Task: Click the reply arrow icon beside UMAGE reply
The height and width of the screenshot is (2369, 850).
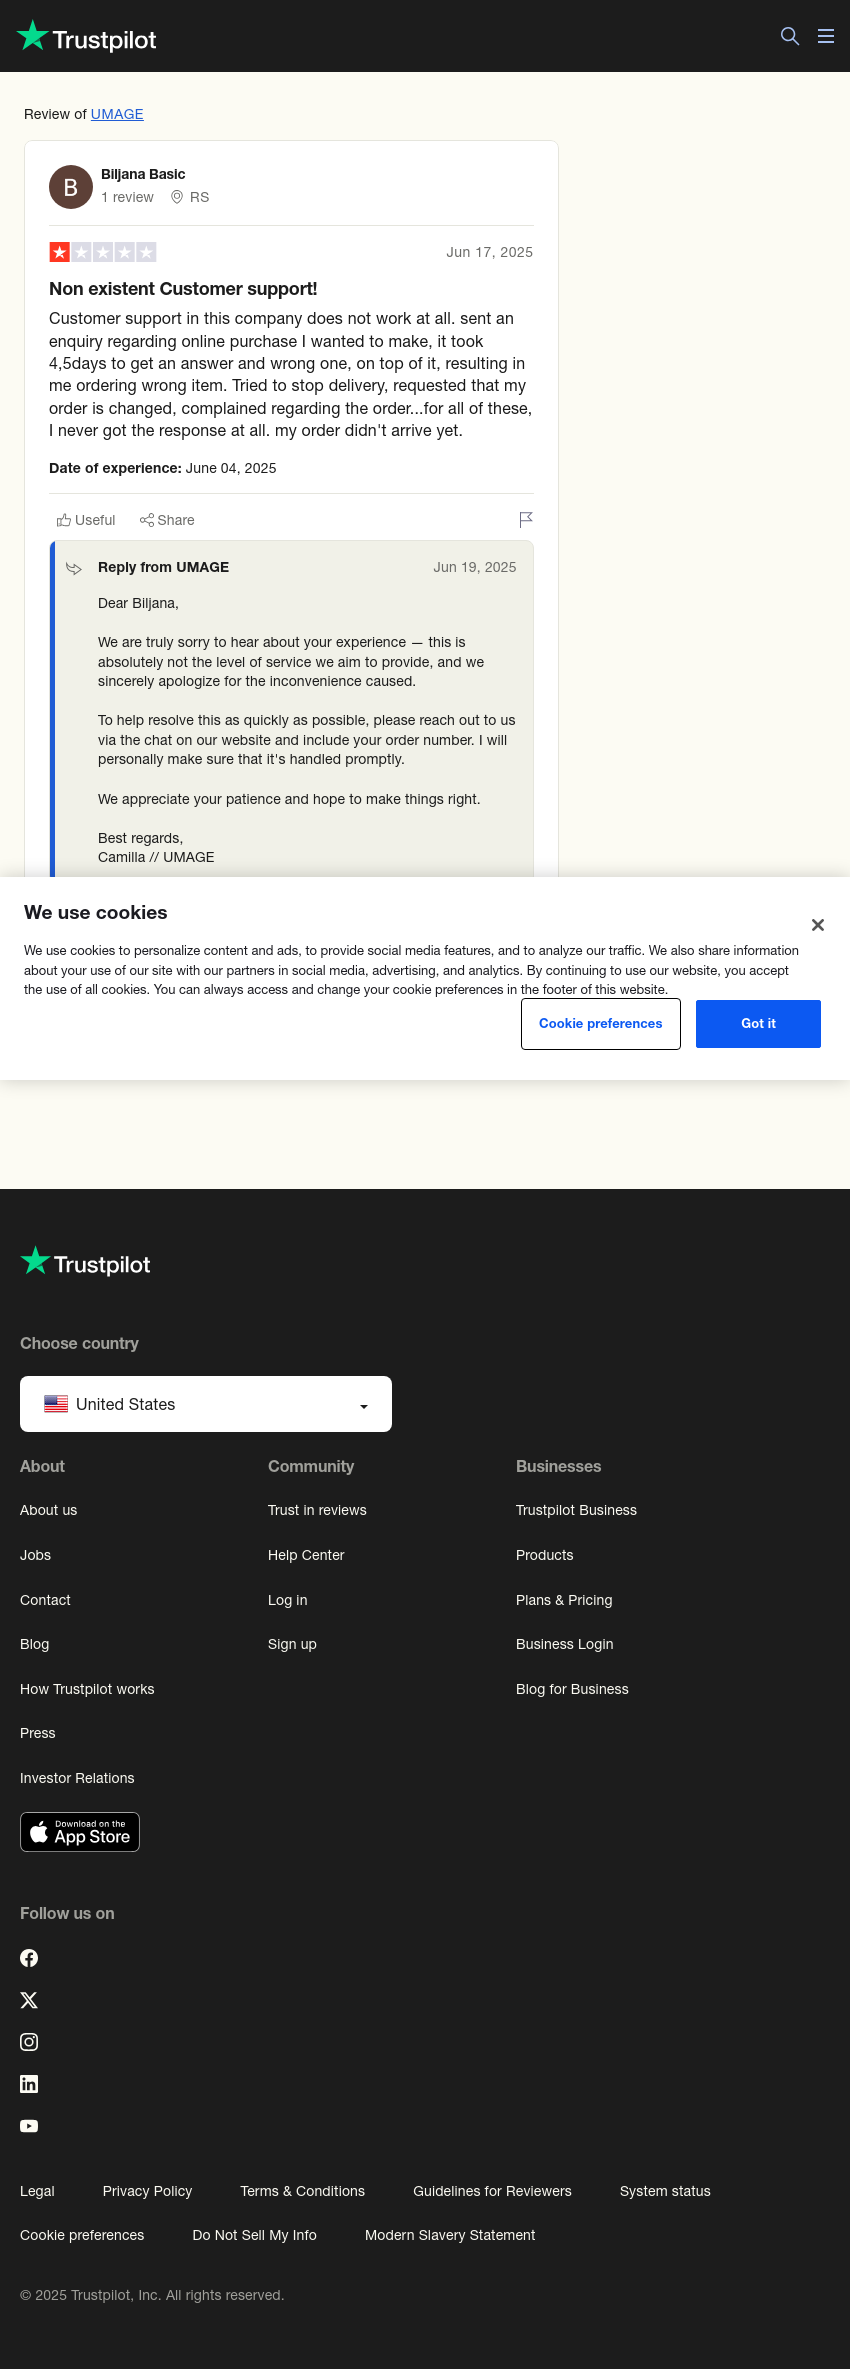Action: pyautogui.click(x=74, y=568)
